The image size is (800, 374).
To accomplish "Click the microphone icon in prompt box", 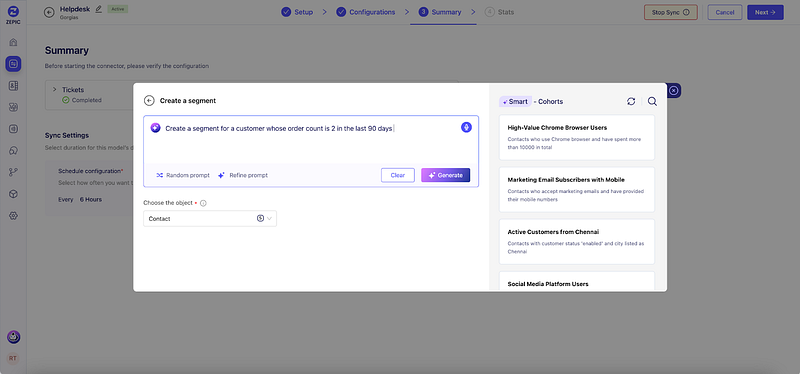I will 466,128.
